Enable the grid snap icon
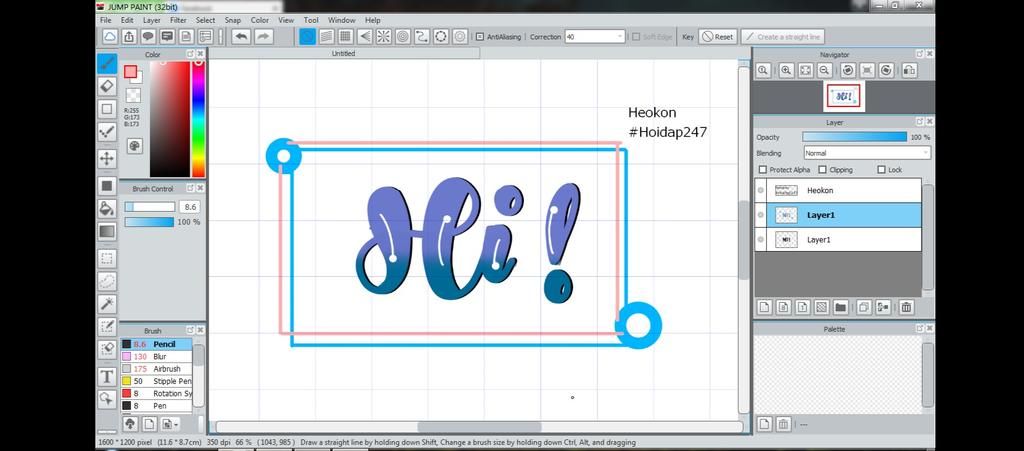The image size is (1024, 451). point(345,37)
